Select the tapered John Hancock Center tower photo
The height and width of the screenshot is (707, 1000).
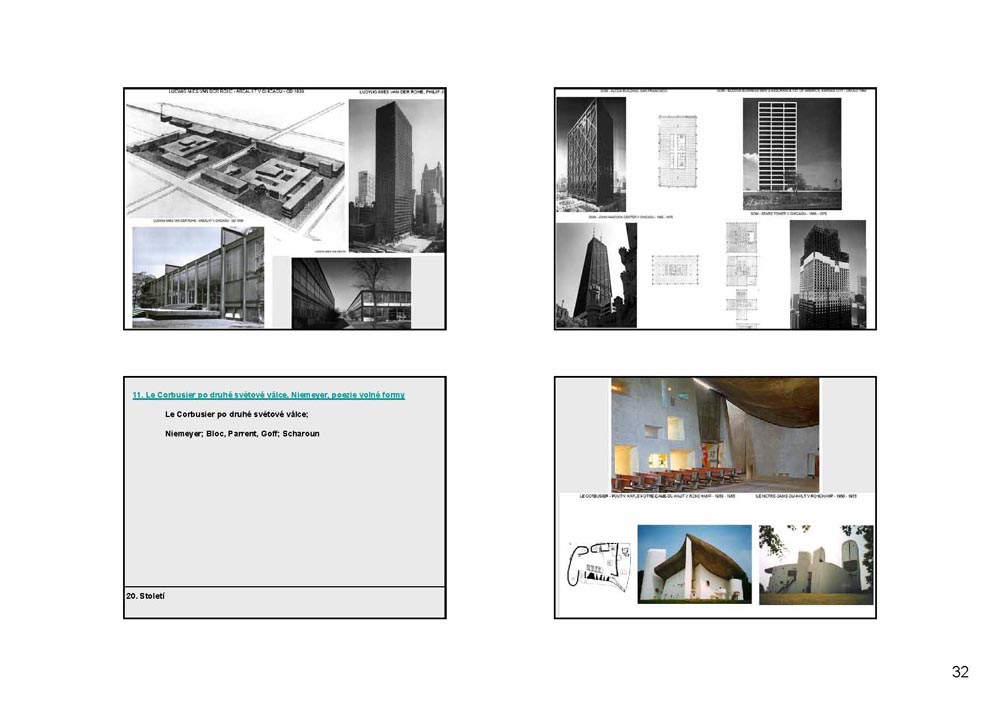click(596, 275)
